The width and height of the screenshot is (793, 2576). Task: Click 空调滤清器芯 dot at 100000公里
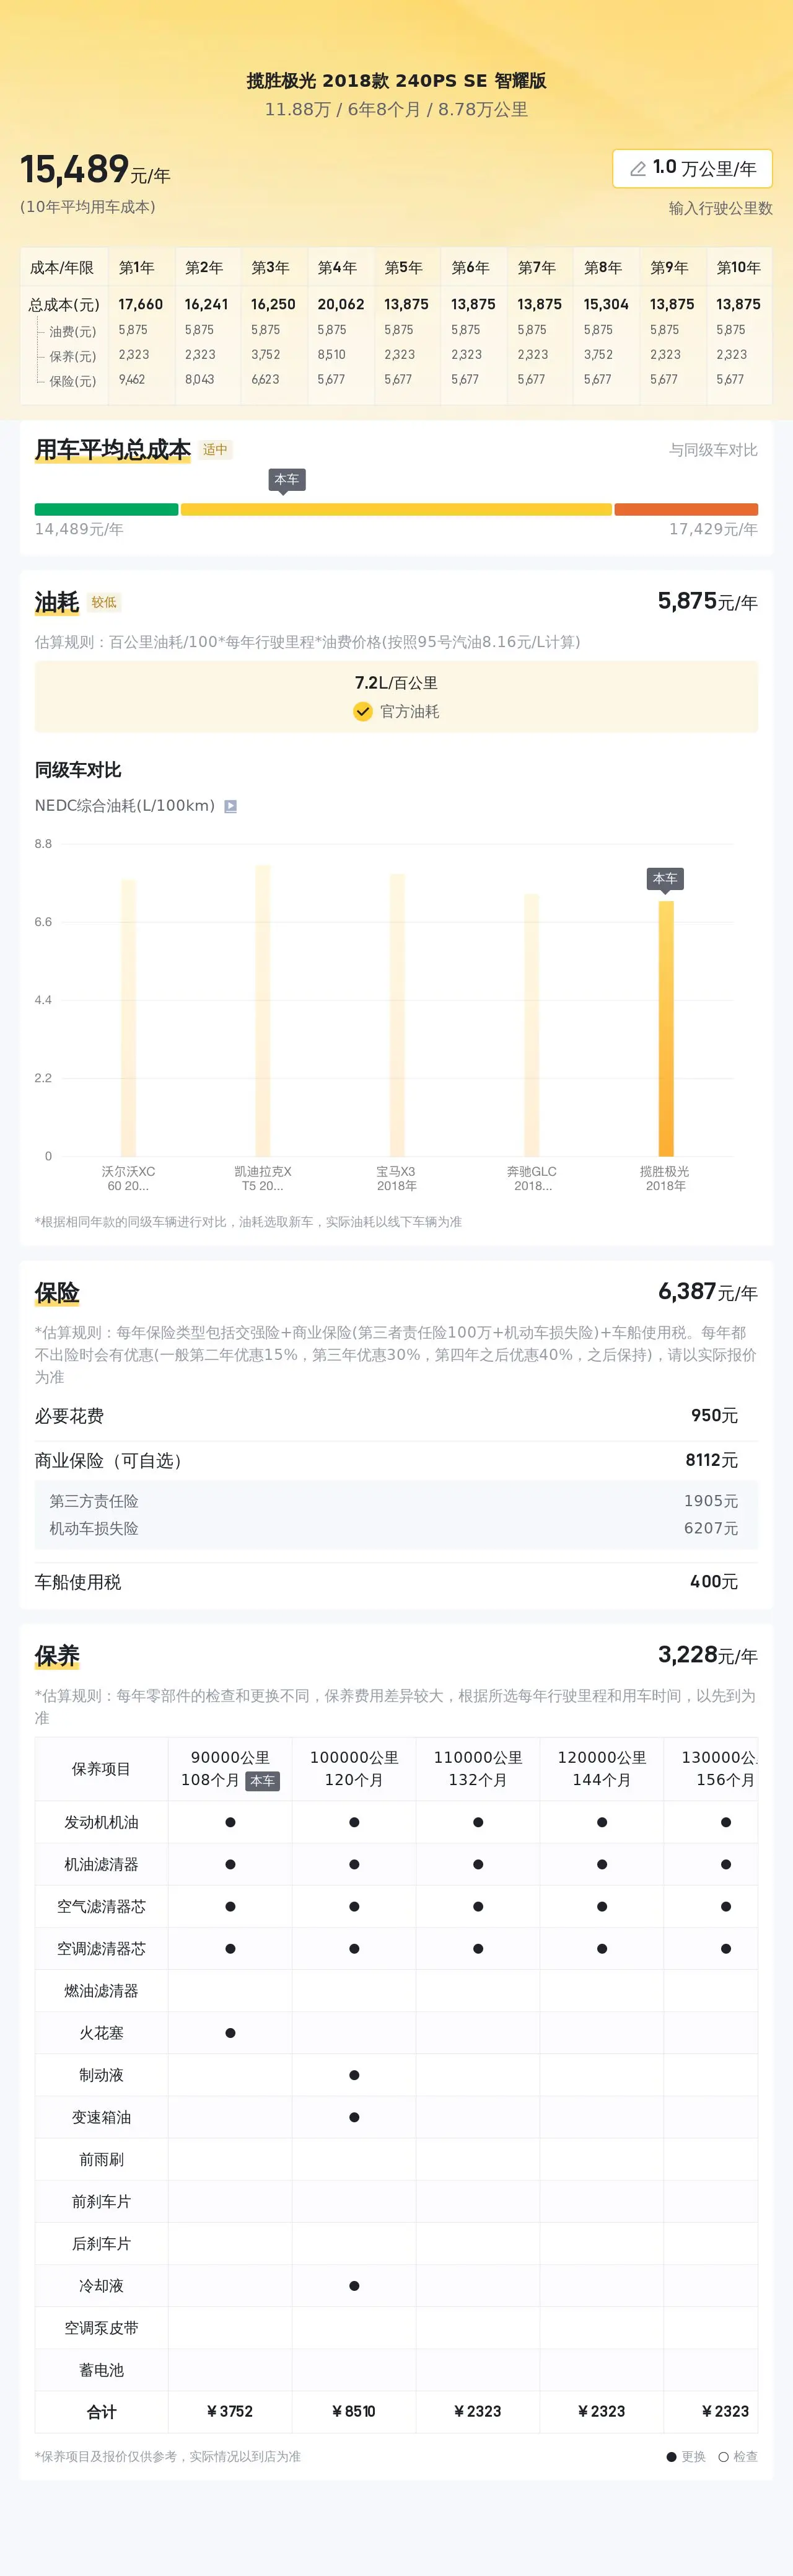(x=354, y=1948)
